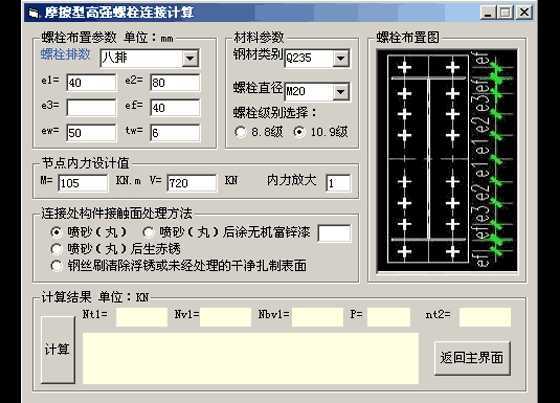The image size is (560, 403).
Task: Click the 内力放大 factor field
Action: coord(338,183)
